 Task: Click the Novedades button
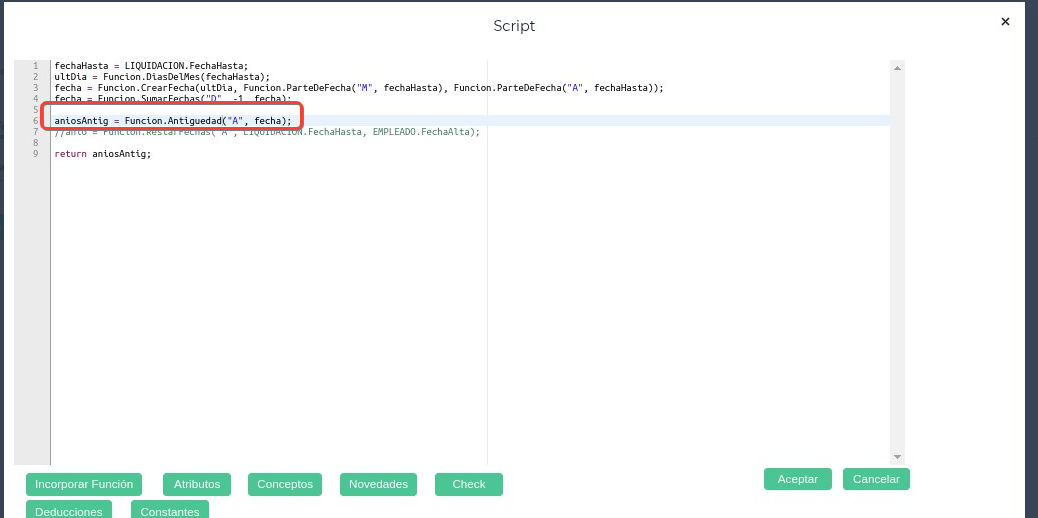pyautogui.click(x=378, y=484)
